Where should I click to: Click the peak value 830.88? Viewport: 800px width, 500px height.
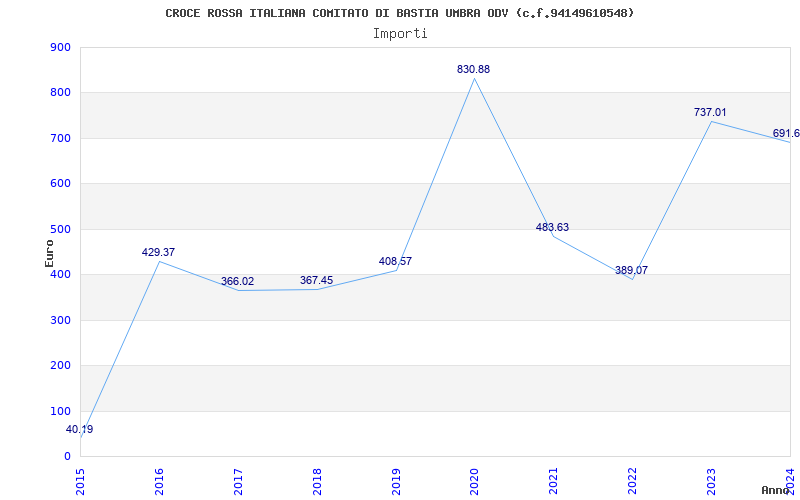click(x=473, y=69)
